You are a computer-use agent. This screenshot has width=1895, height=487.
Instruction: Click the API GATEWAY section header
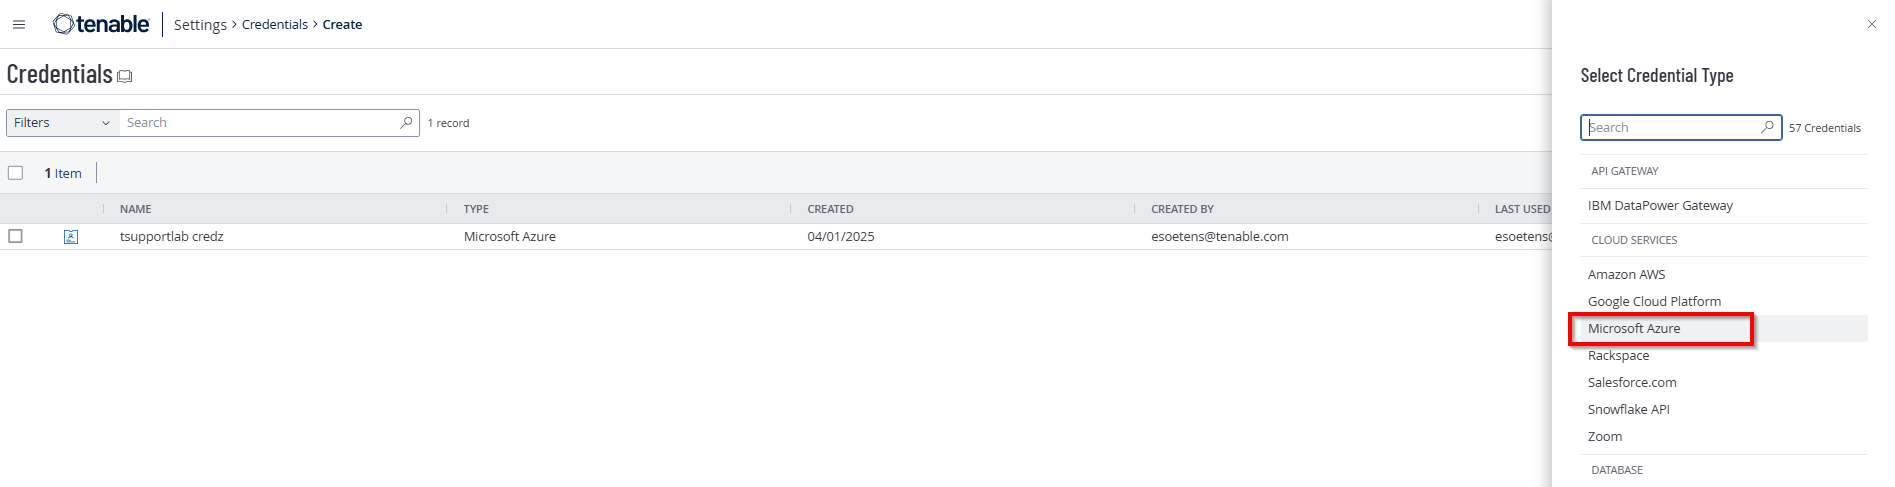(x=1624, y=171)
